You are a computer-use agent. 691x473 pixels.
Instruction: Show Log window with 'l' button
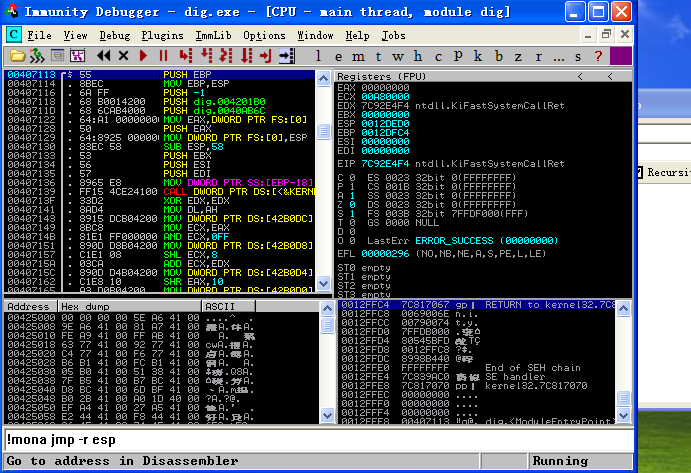pyautogui.click(x=318, y=56)
